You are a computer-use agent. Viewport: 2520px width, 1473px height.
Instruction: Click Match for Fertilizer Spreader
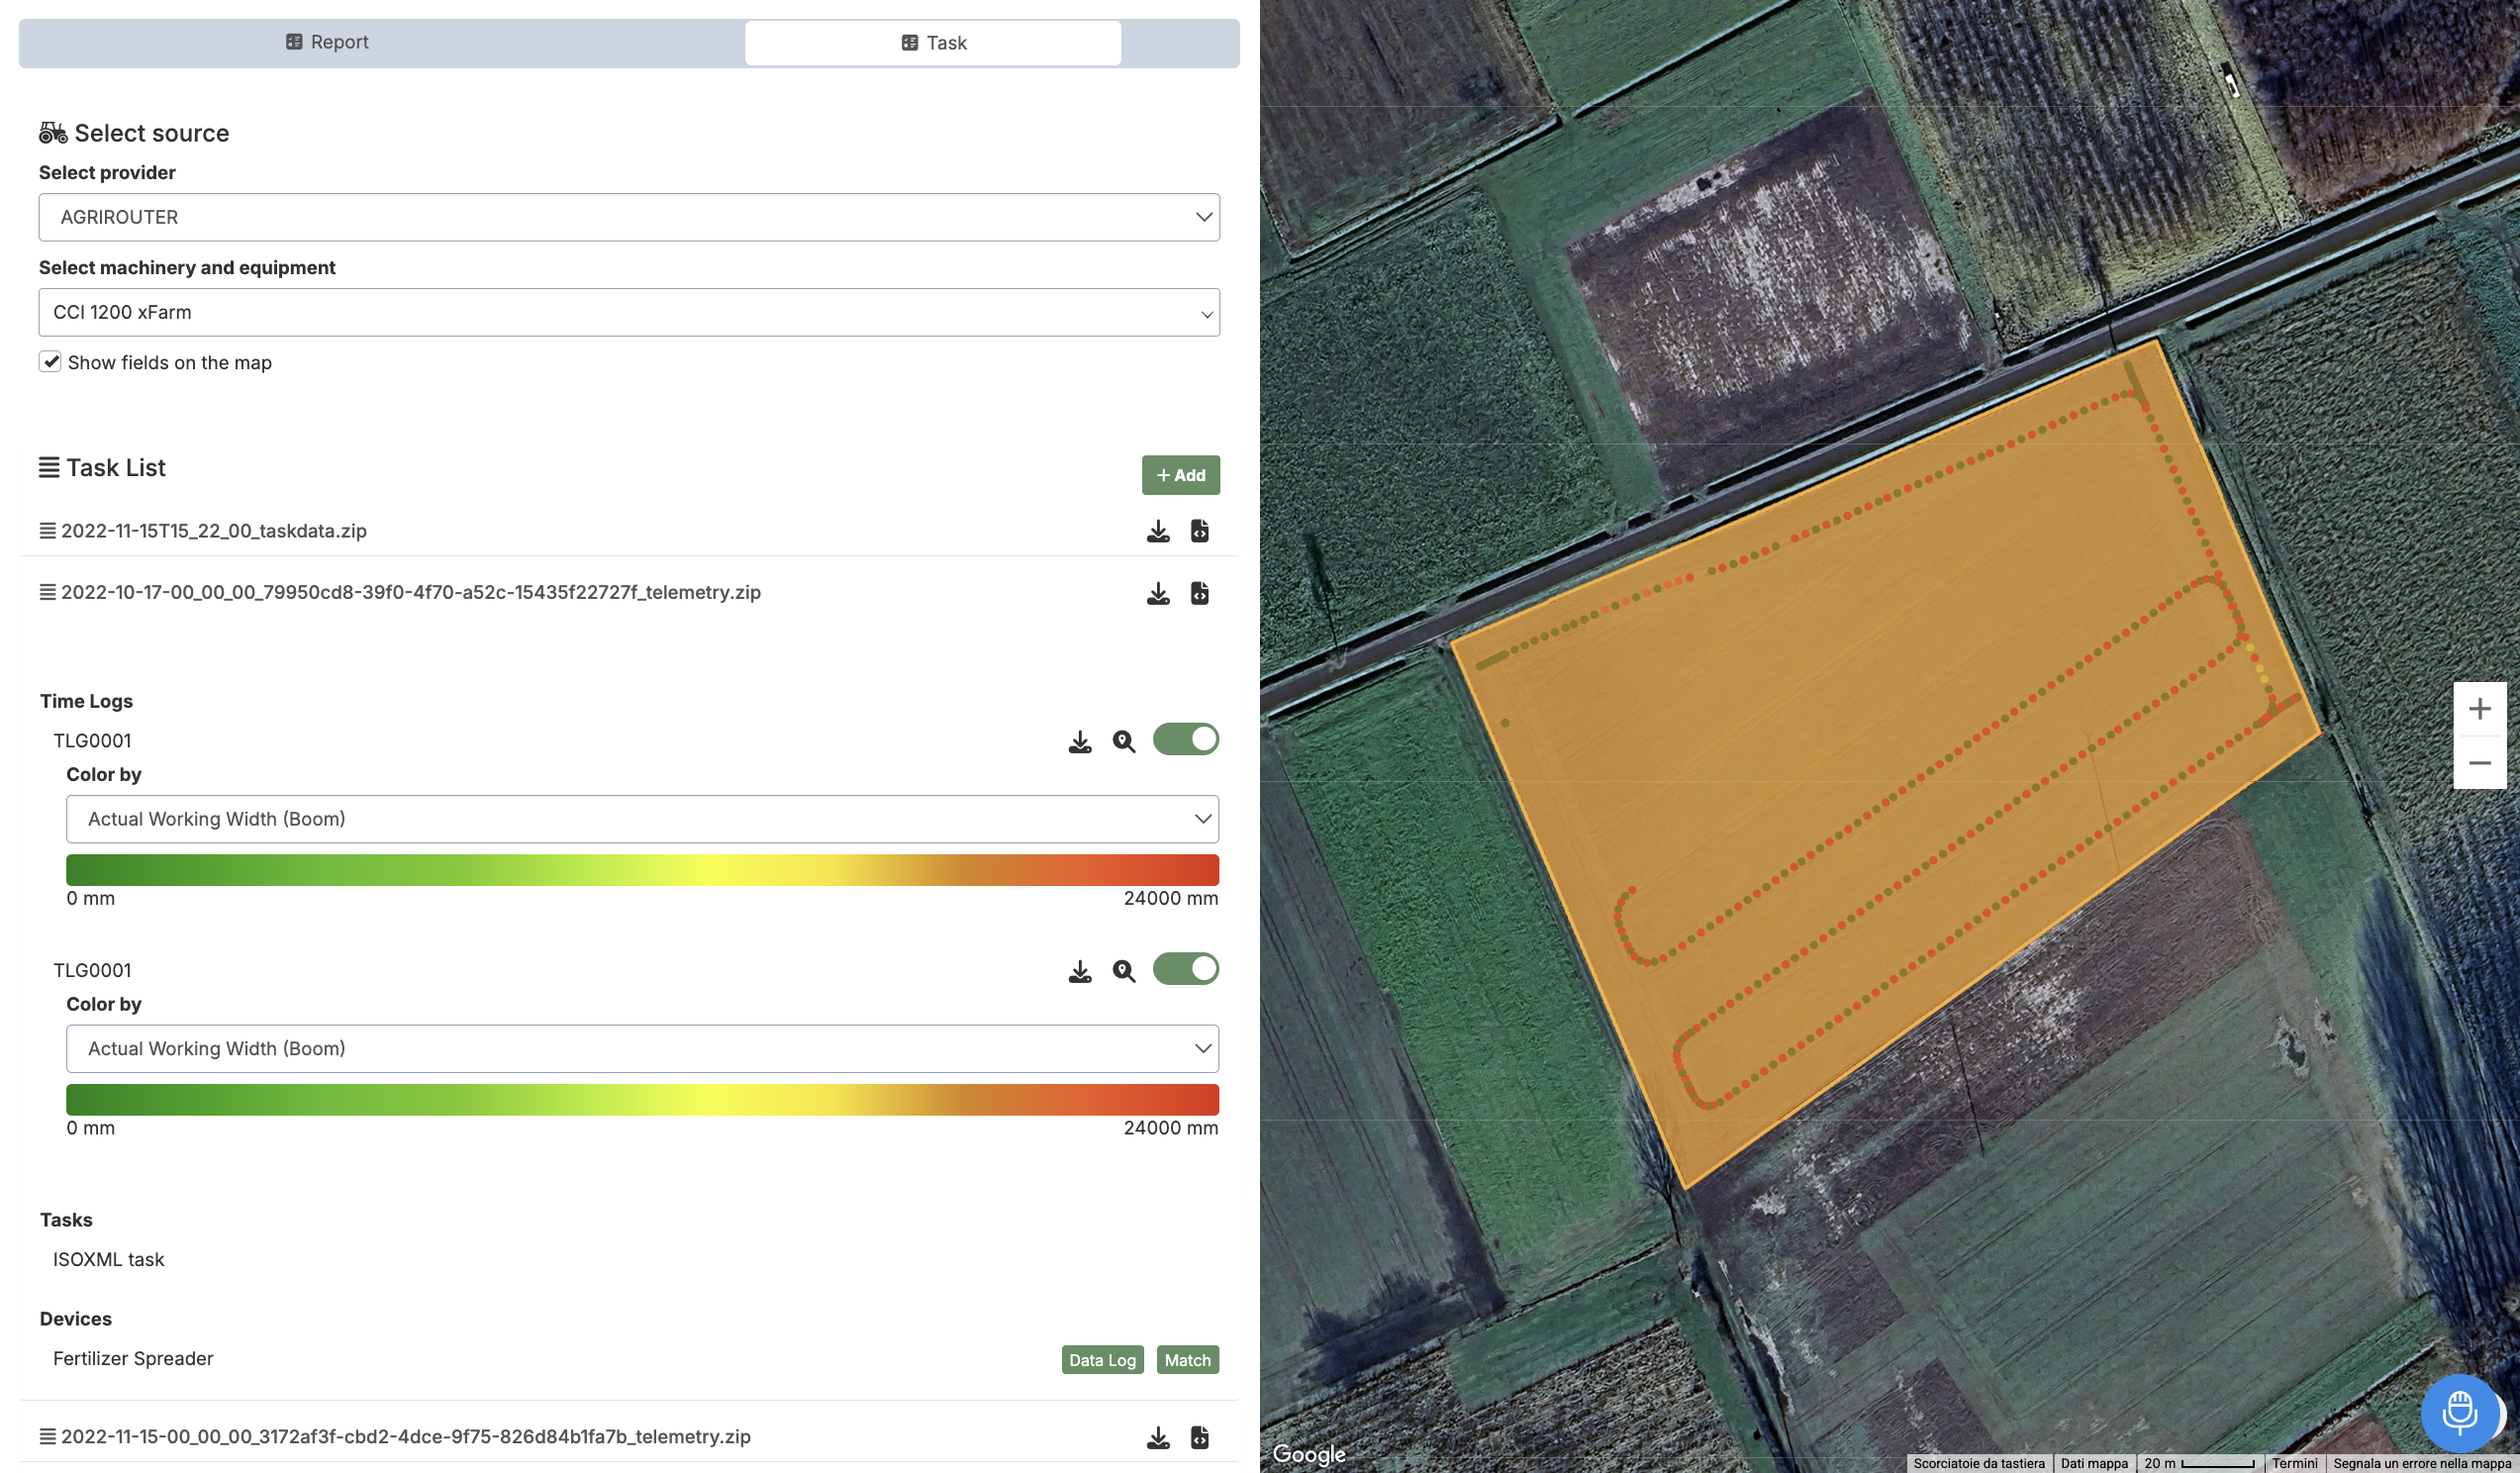tap(1187, 1361)
